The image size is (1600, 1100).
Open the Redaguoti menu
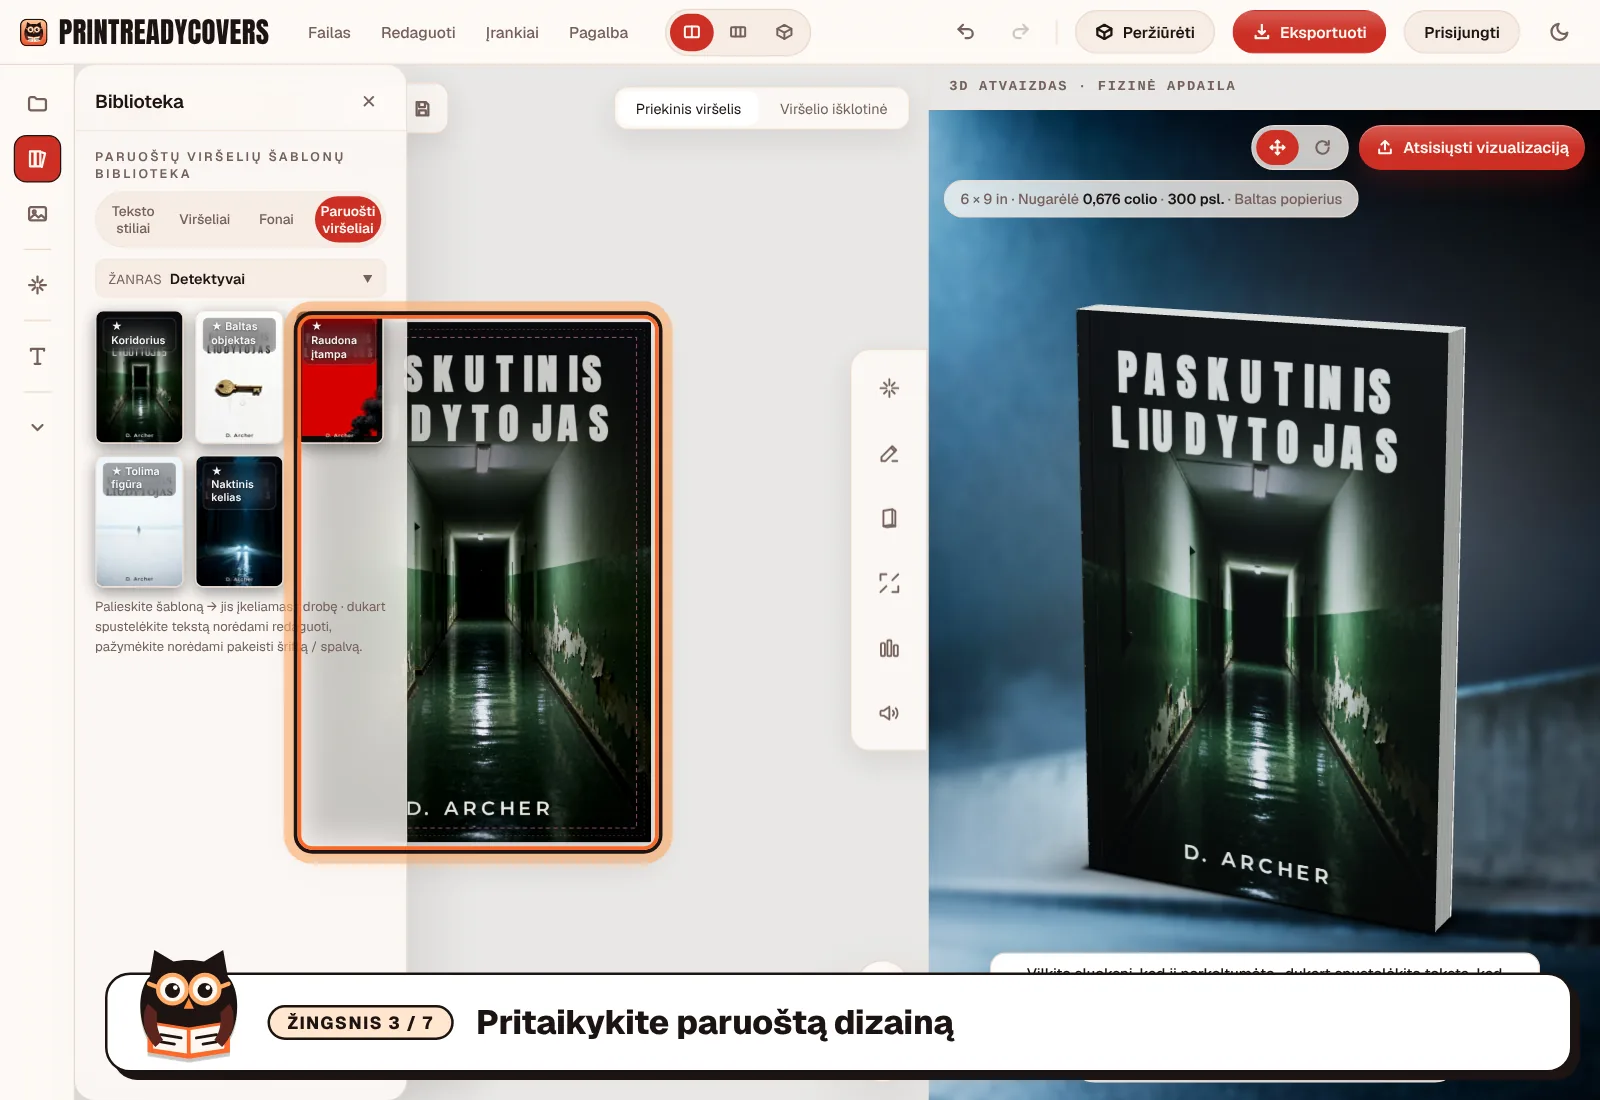(418, 32)
